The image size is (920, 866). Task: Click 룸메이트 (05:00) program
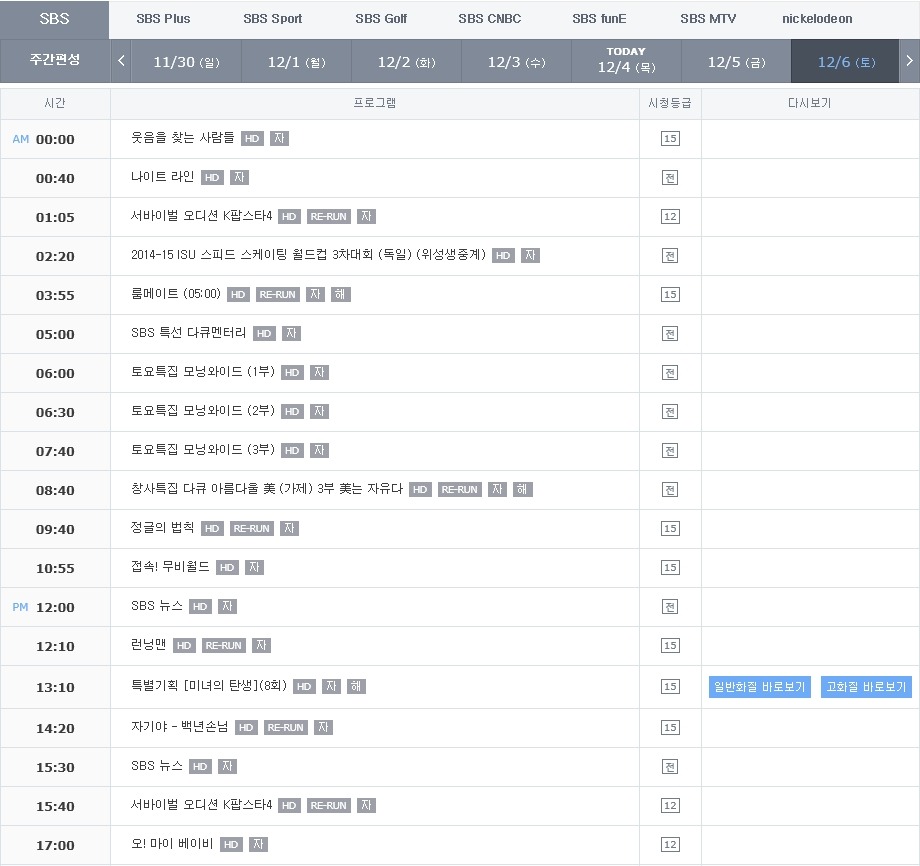[x=175, y=293]
